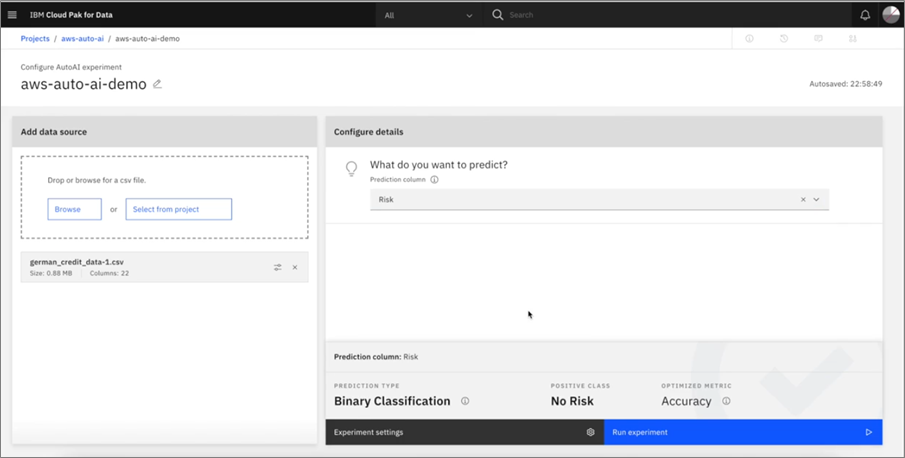Click the 'Size: 0.88 MB' file detail
Viewport: 905px width, 458px height.
tap(51, 273)
